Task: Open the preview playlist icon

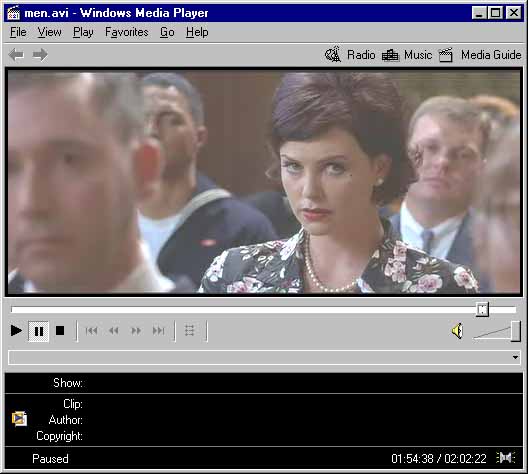Action: coord(190,331)
